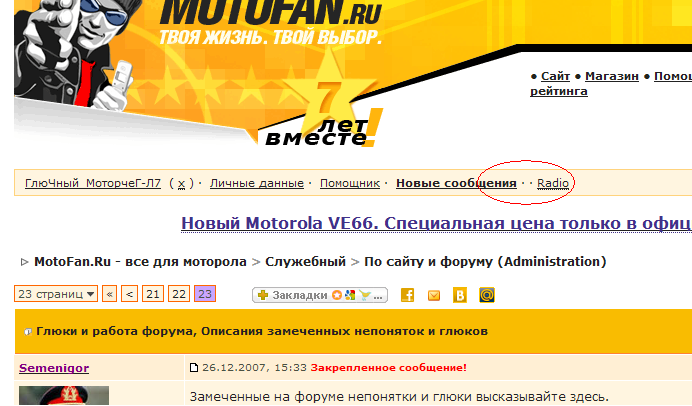This screenshot has height=406, width=692.
Task: Open the рейтинга link in the header
Action: click(x=559, y=91)
